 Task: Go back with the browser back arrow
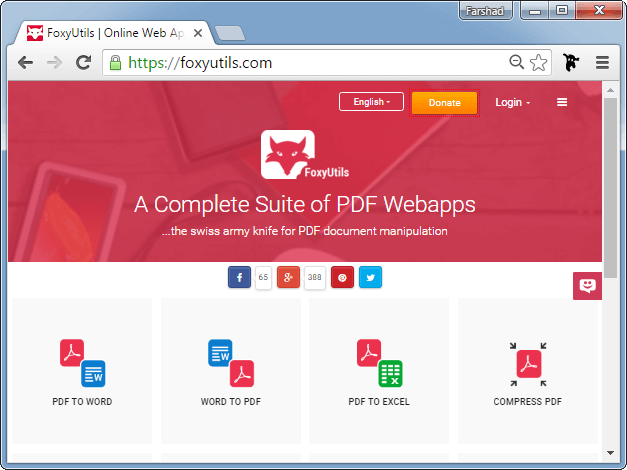pos(26,62)
